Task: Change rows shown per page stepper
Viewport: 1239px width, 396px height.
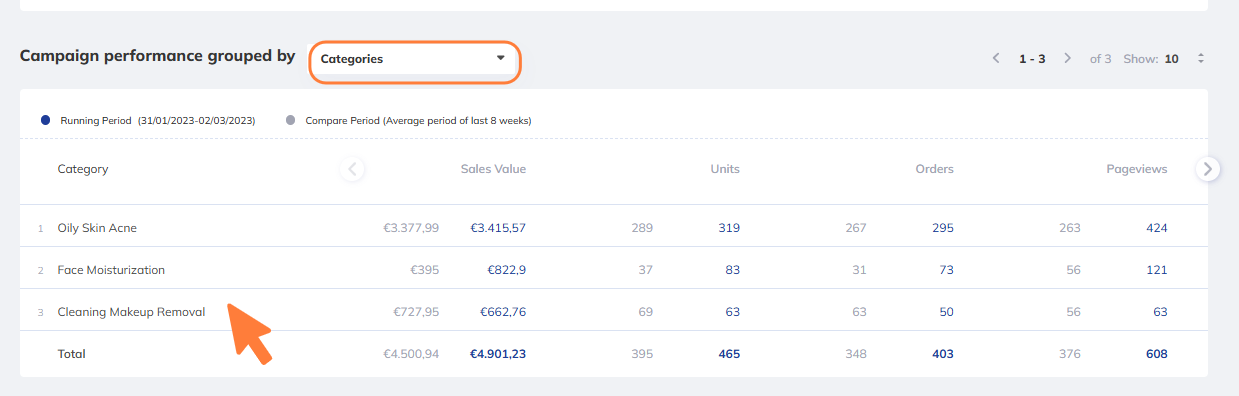Action: pos(1201,59)
